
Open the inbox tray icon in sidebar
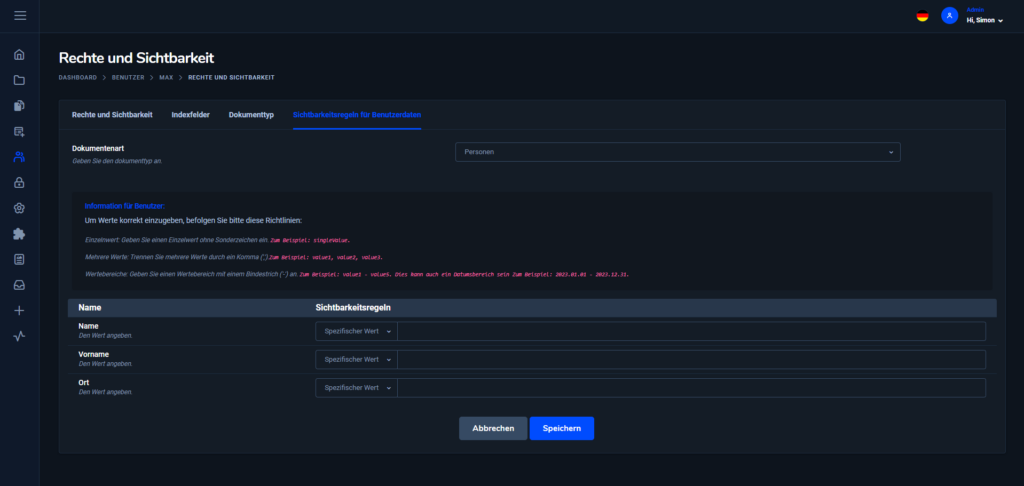20,285
